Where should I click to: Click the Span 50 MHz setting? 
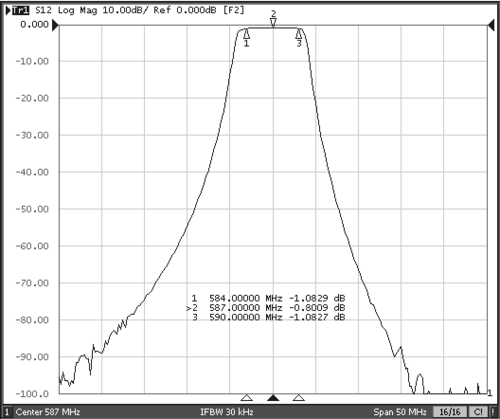(x=400, y=412)
